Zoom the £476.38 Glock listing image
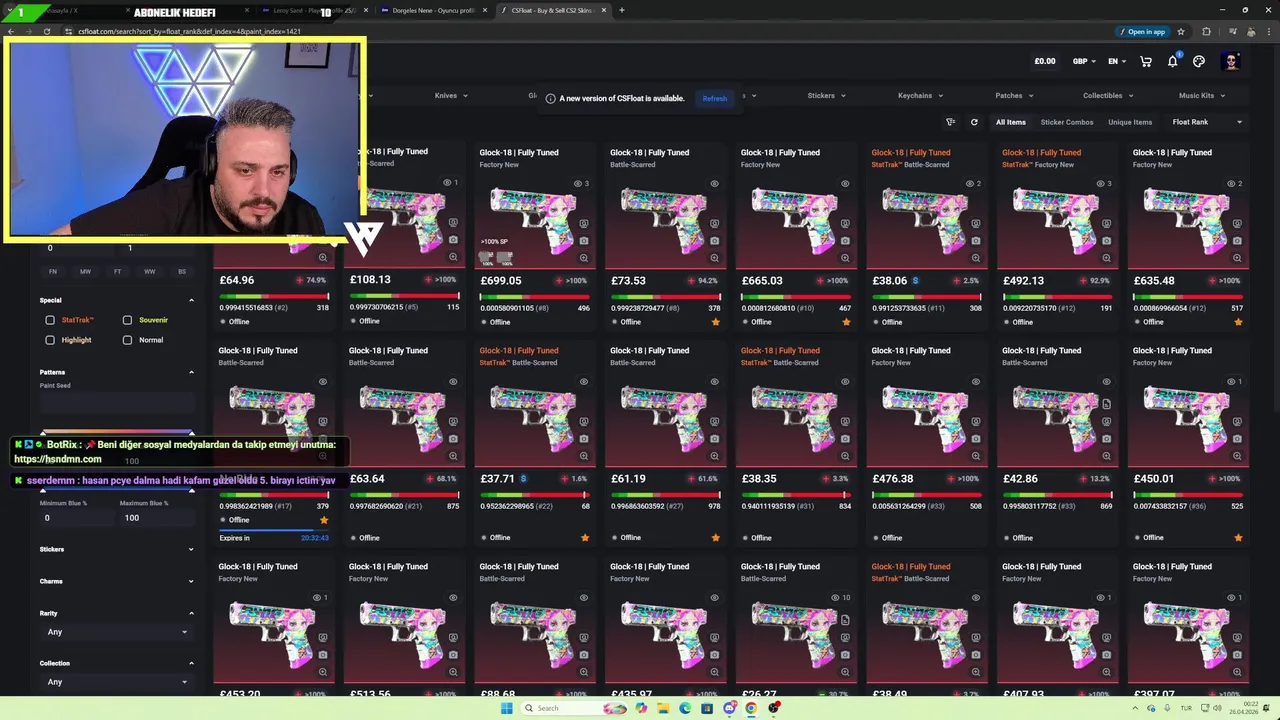This screenshot has width=1280, height=720. pos(976,456)
